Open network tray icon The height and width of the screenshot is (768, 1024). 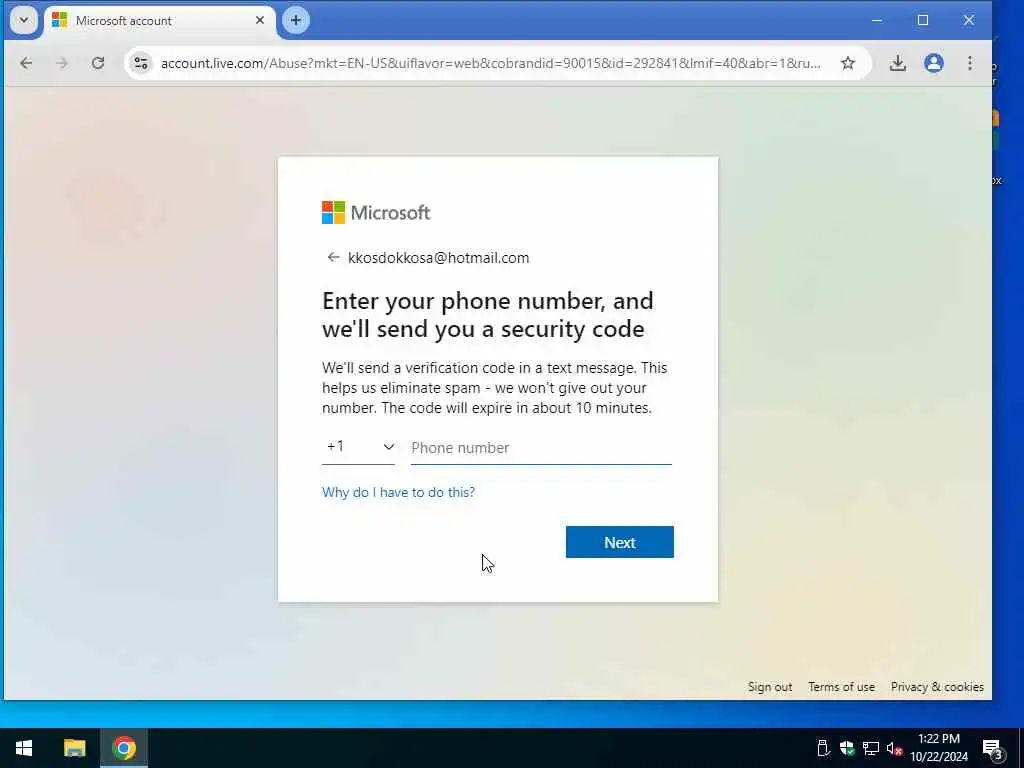click(871, 748)
